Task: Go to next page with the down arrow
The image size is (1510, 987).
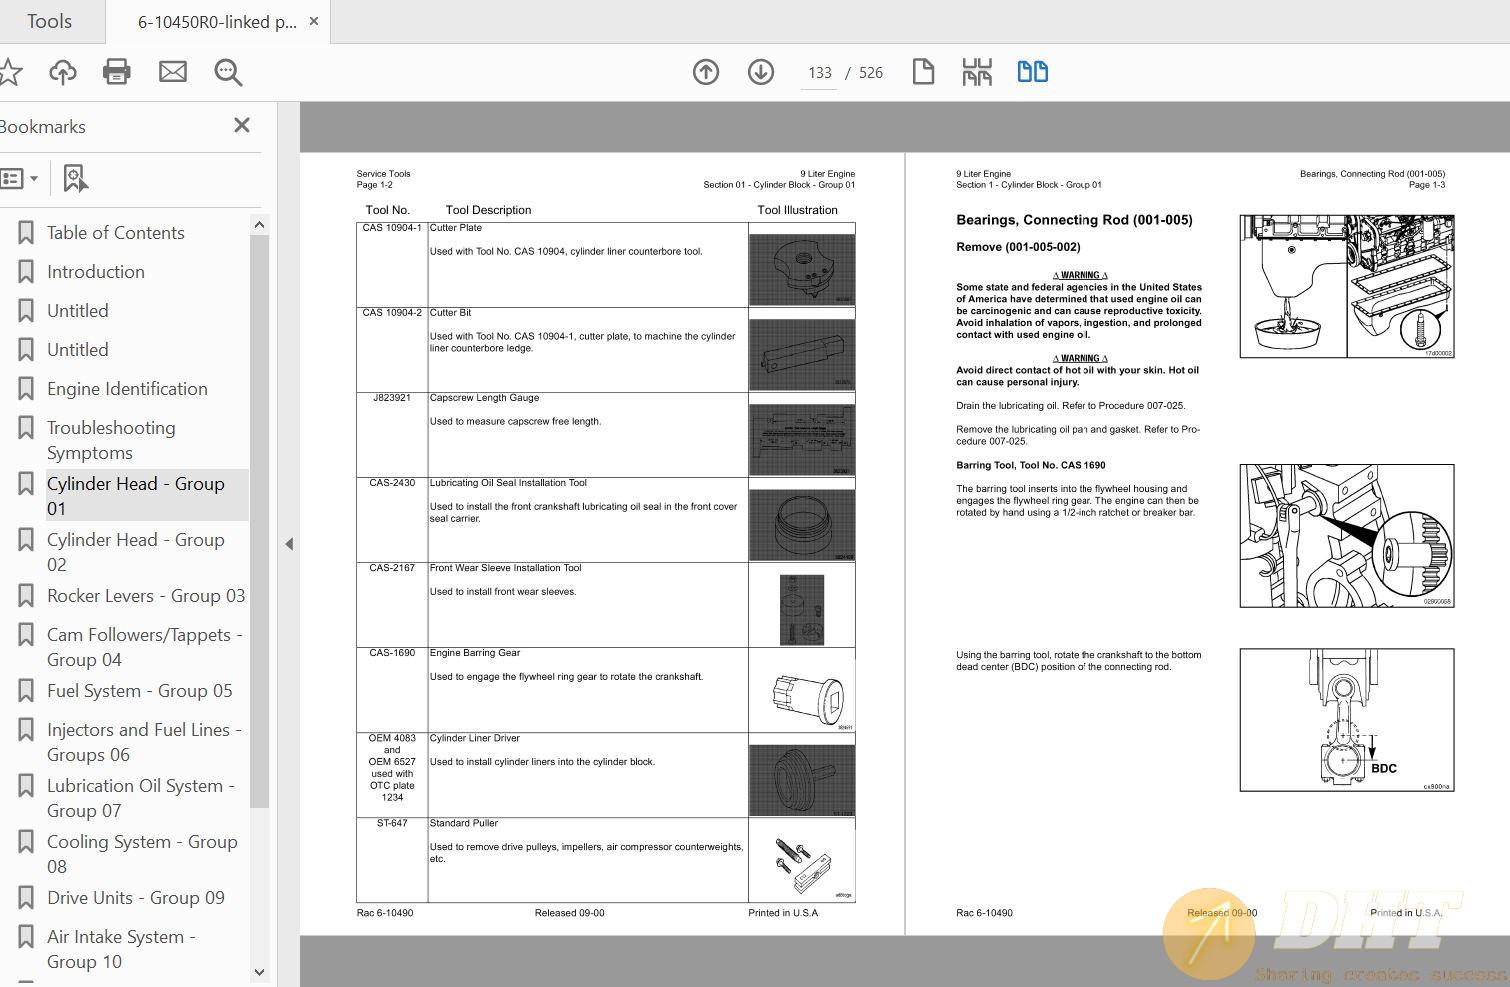Action: coord(761,72)
